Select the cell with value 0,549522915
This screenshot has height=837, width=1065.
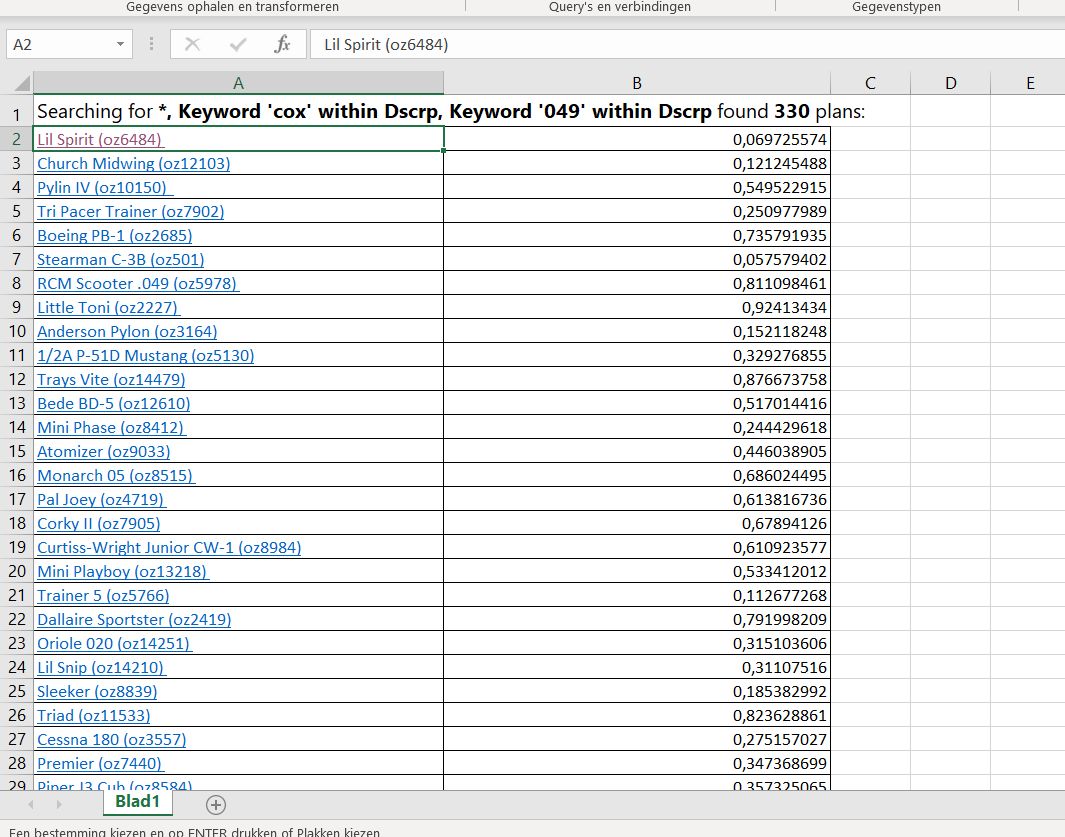(x=637, y=188)
